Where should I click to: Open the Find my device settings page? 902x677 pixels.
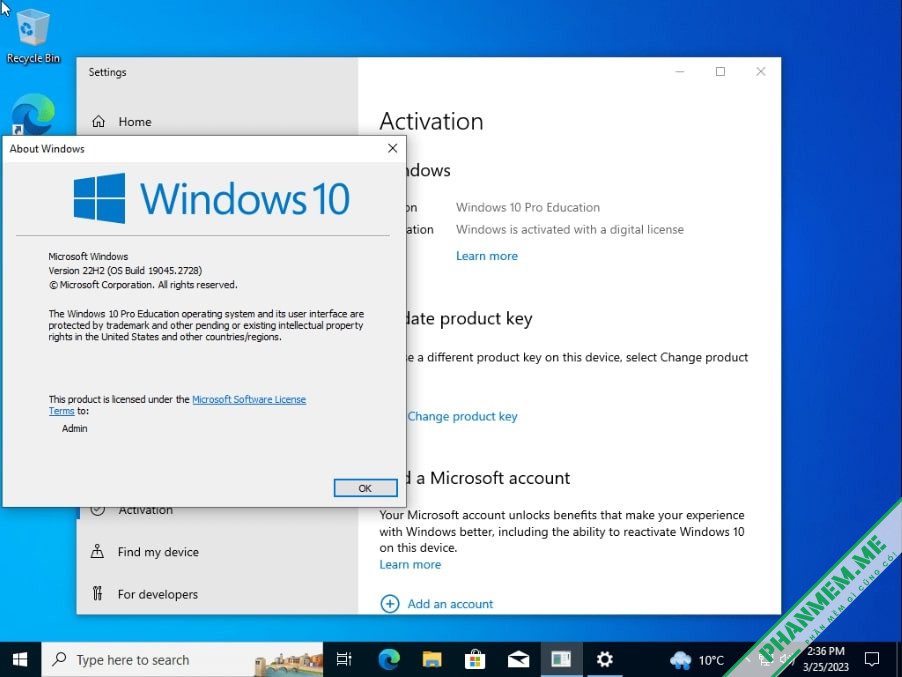(158, 552)
